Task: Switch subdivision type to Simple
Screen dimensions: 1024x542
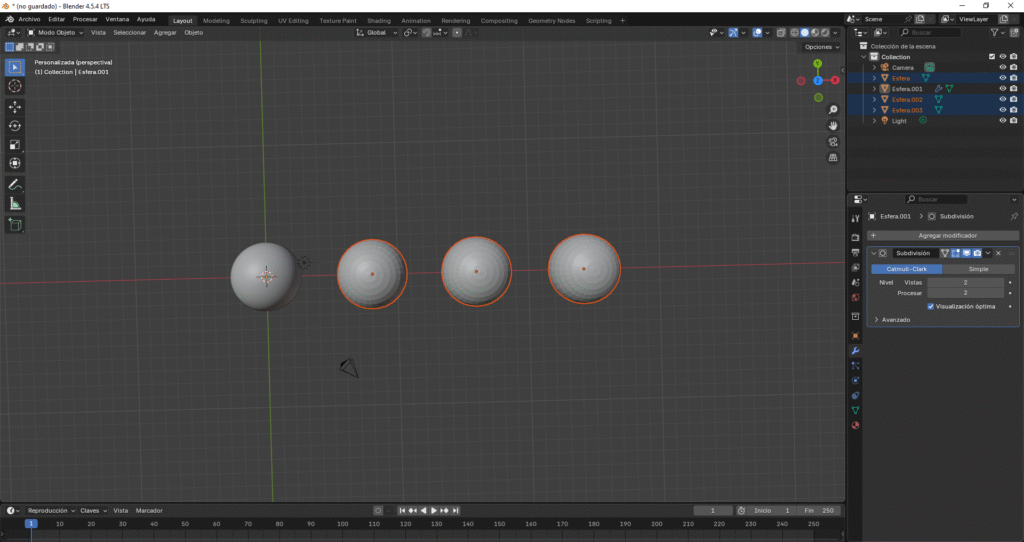Action: coord(980,269)
